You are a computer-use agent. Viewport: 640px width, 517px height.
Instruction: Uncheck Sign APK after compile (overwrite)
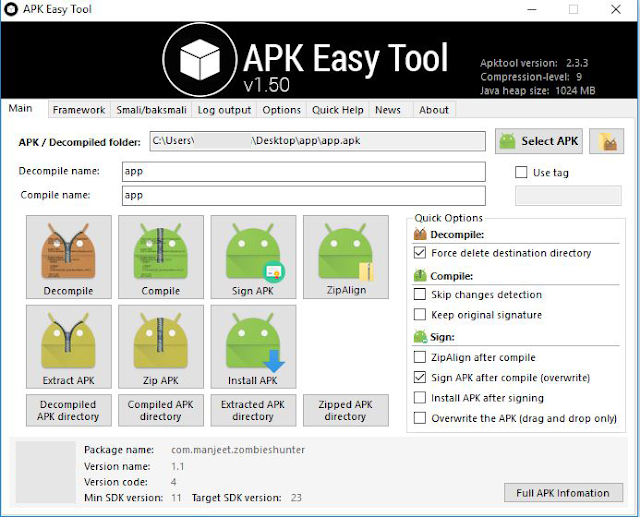[420, 377]
